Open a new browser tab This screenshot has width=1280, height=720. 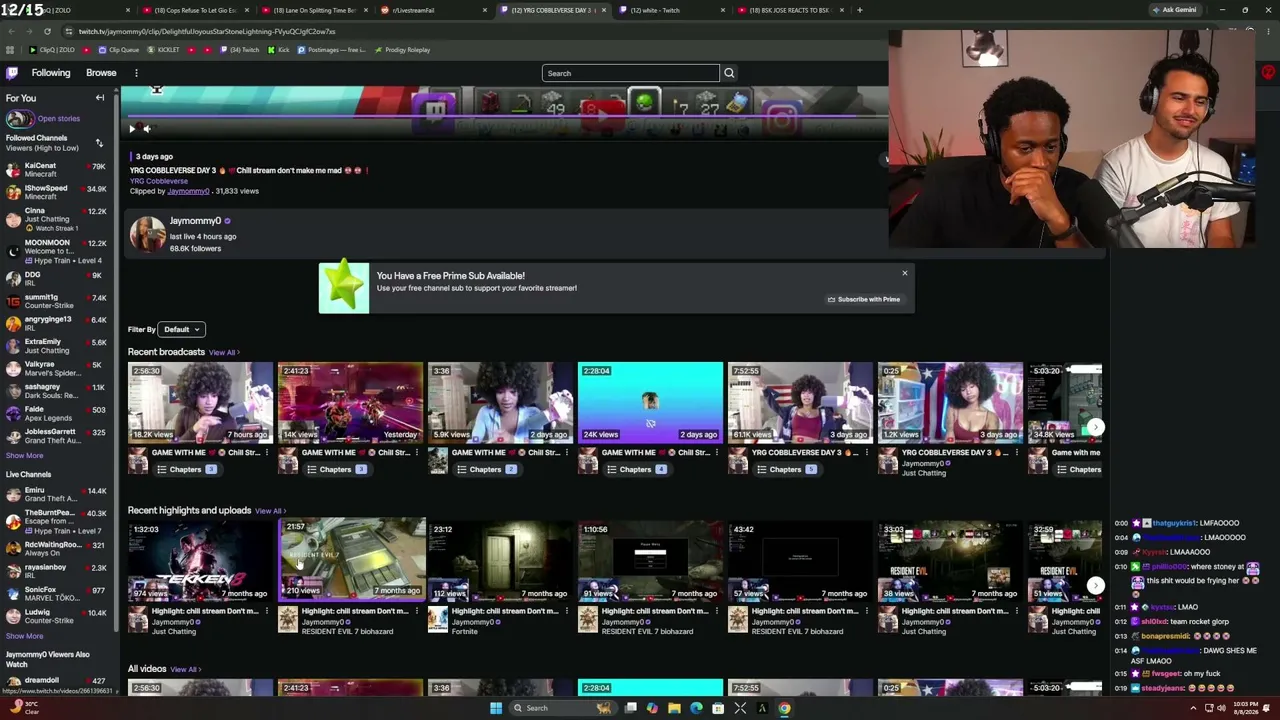click(x=860, y=10)
